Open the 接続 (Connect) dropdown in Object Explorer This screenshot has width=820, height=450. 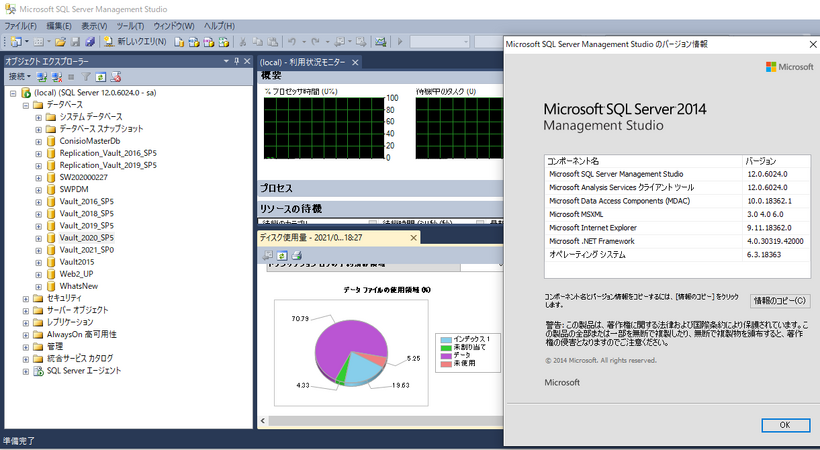click(x=19, y=76)
